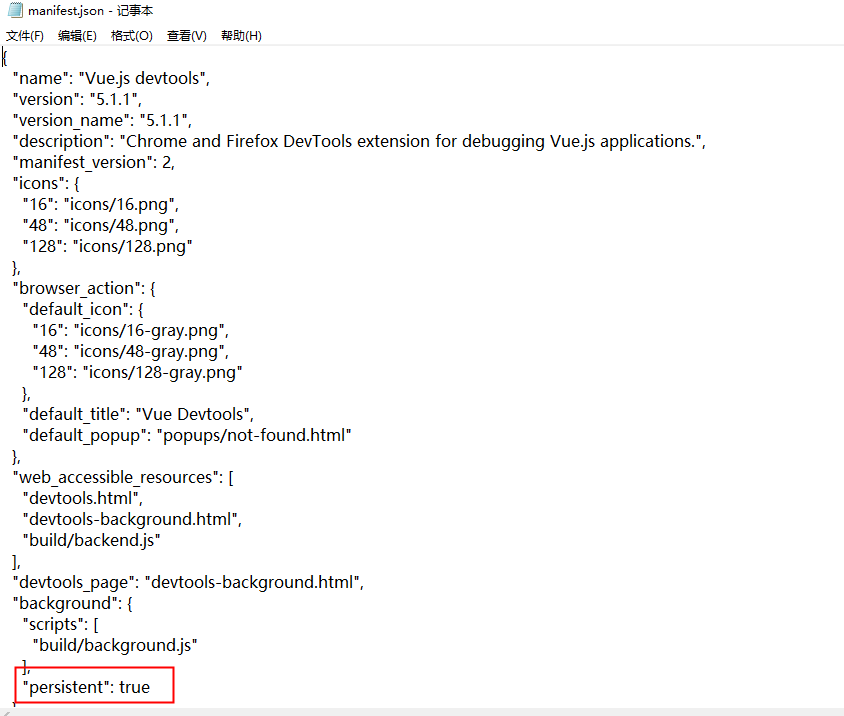This screenshot has width=844, height=716.
Task: Click the "manifest_version": 2 line
Action: tap(94, 163)
